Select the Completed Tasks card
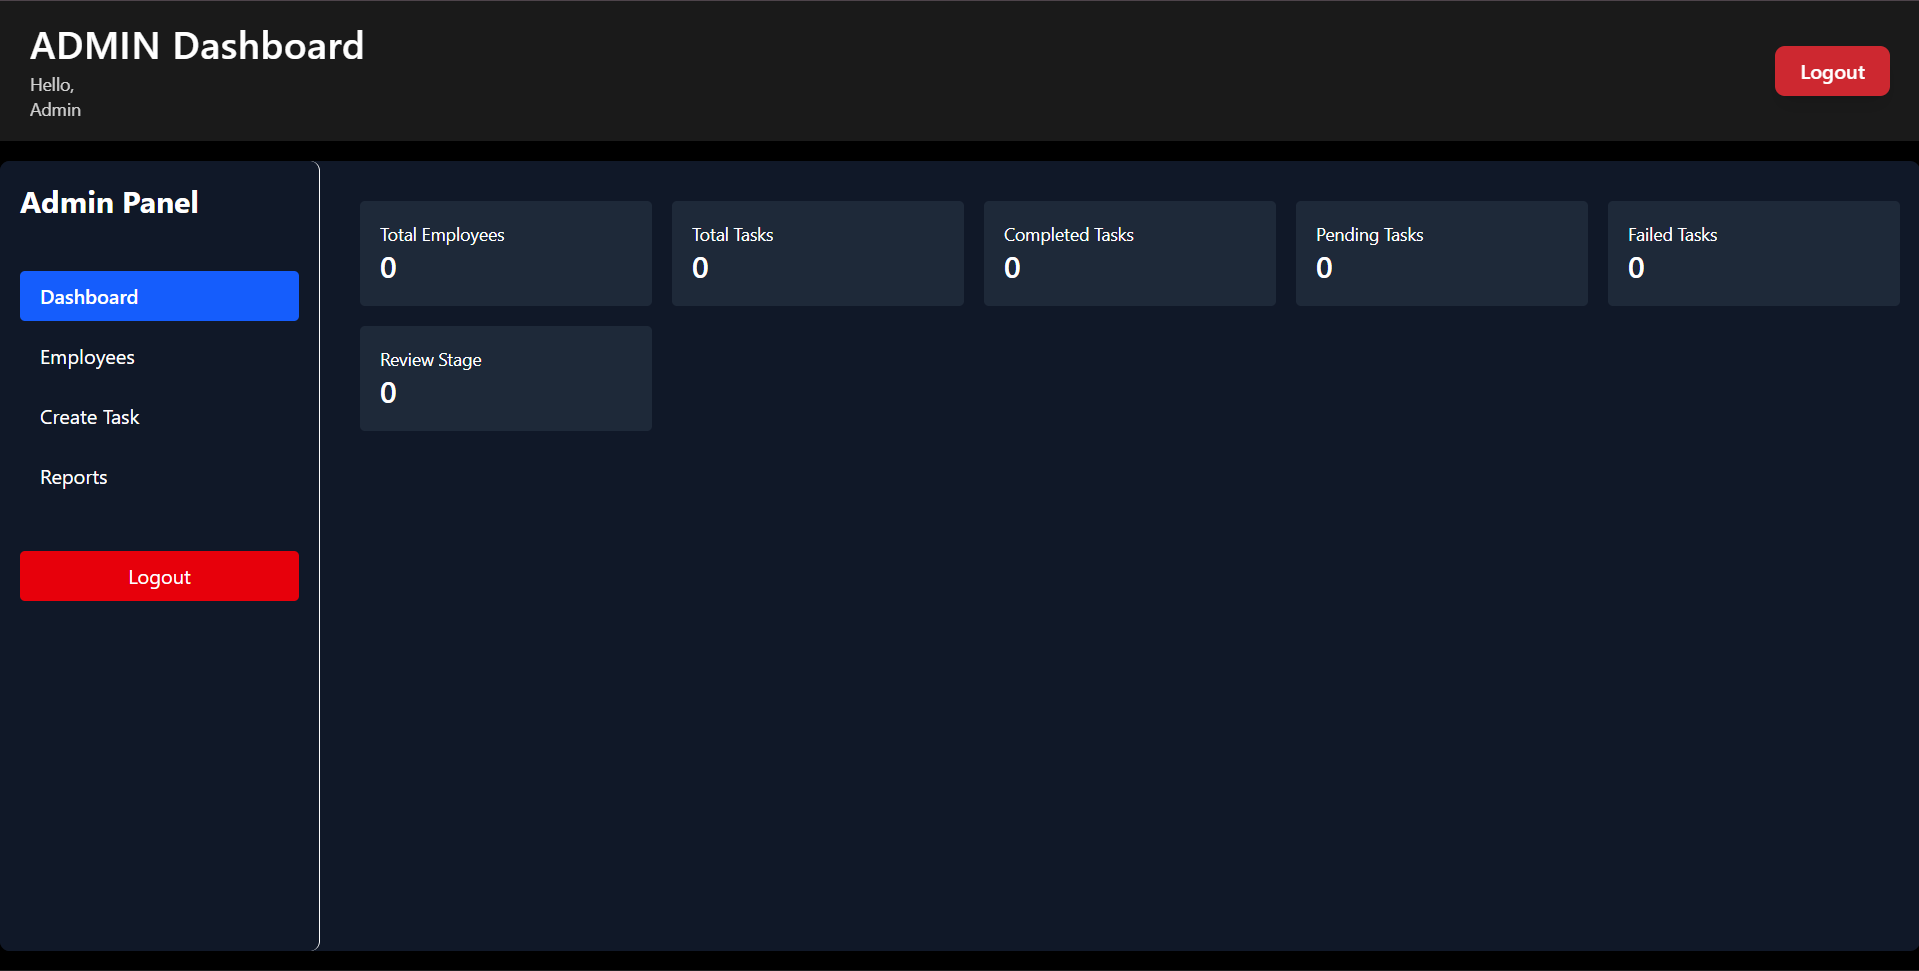1919x971 pixels. click(1130, 253)
